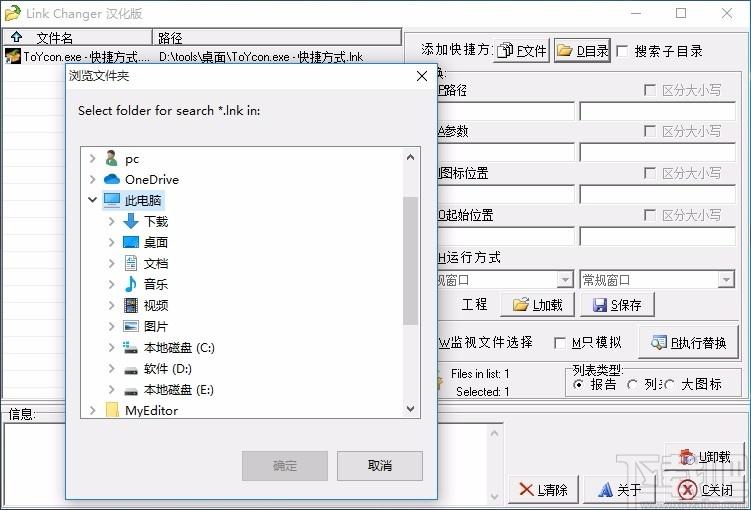
Task: Add shortcut files with F文件 button
Action: (522, 50)
